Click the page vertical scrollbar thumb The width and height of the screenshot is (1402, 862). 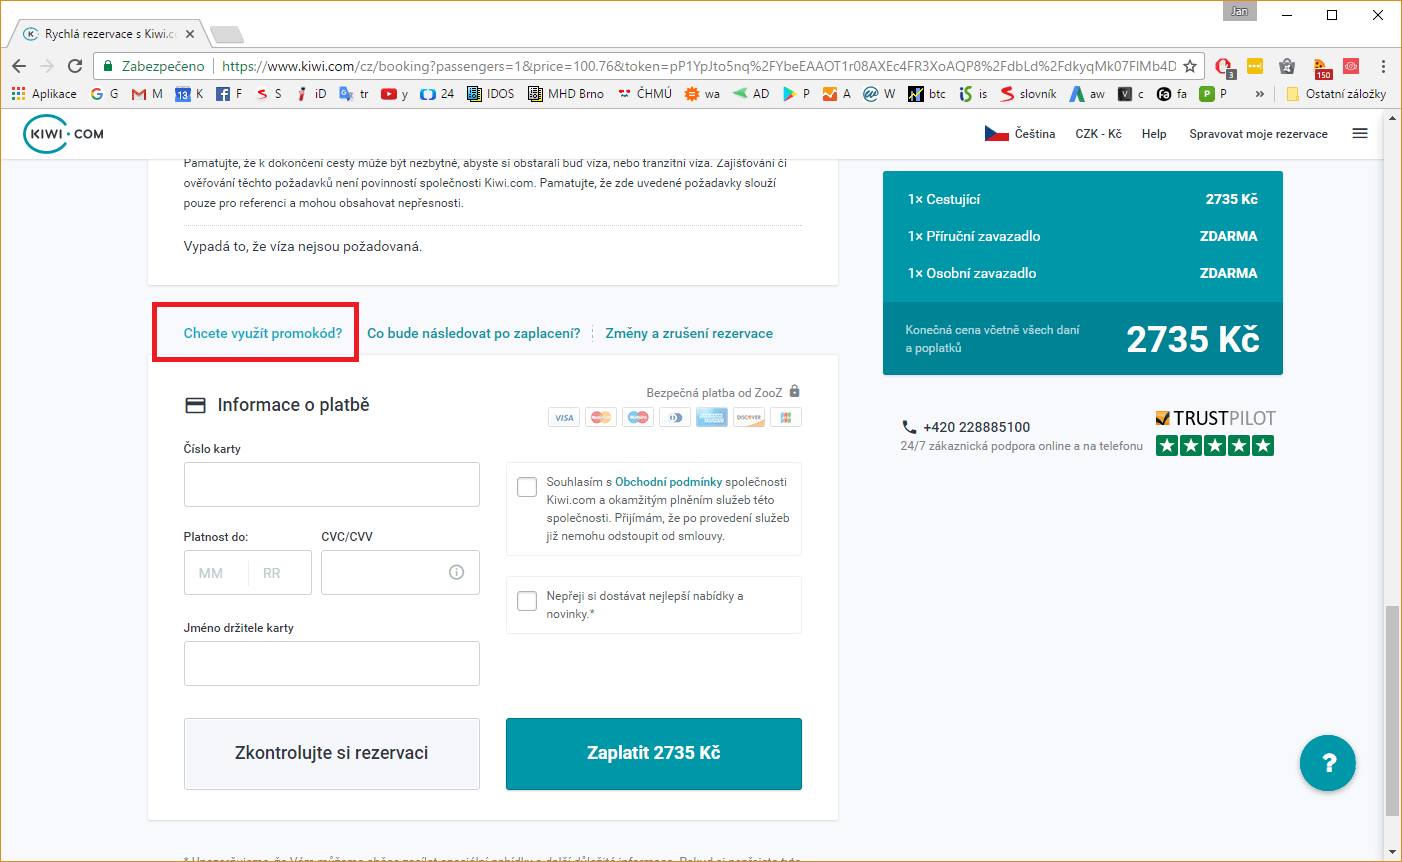point(1393,711)
